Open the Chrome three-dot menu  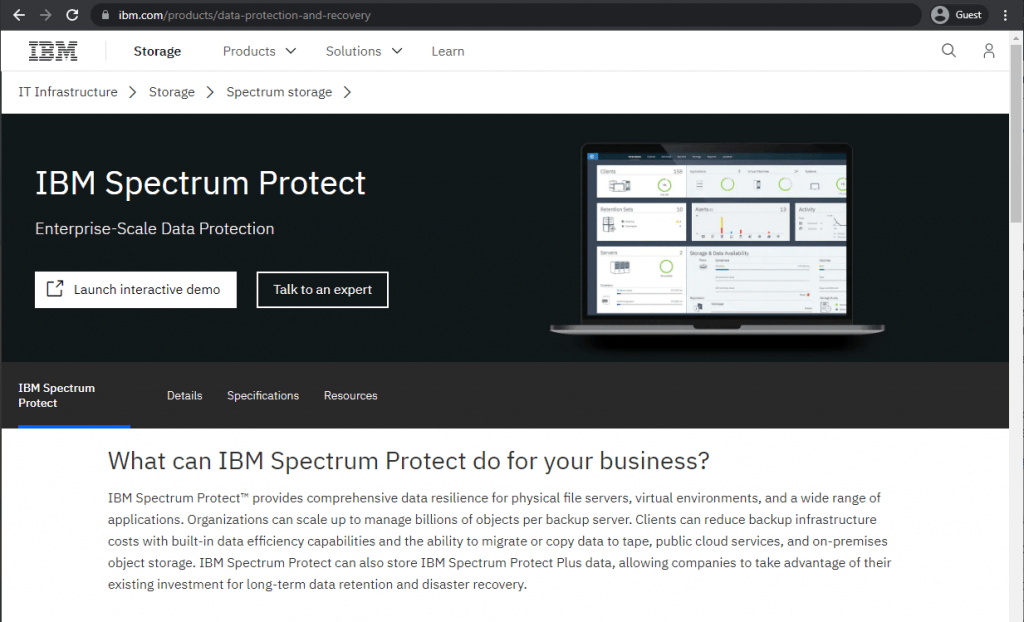(x=1005, y=15)
